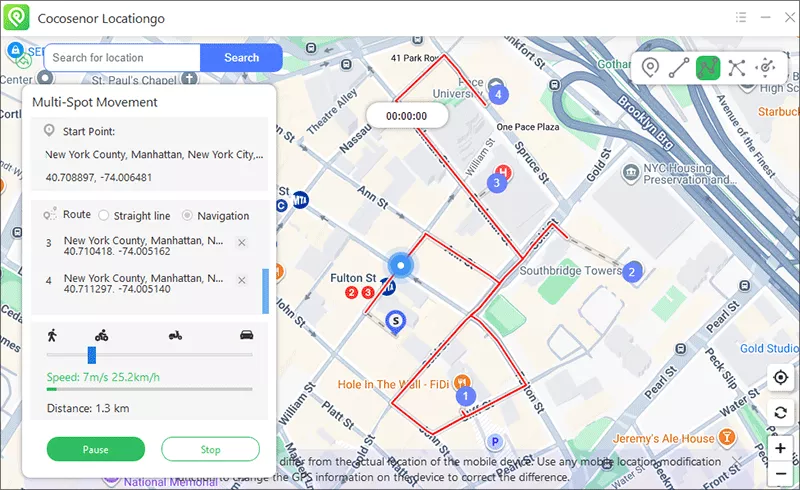Pick the bicycle speed icon
Image resolution: width=800 pixels, height=490 pixels.
[x=100, y=335]
